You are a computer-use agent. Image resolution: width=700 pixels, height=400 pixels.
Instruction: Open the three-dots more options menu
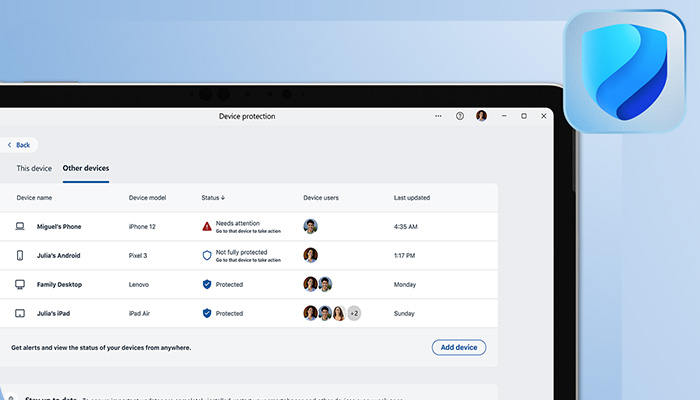pos(438,116)
